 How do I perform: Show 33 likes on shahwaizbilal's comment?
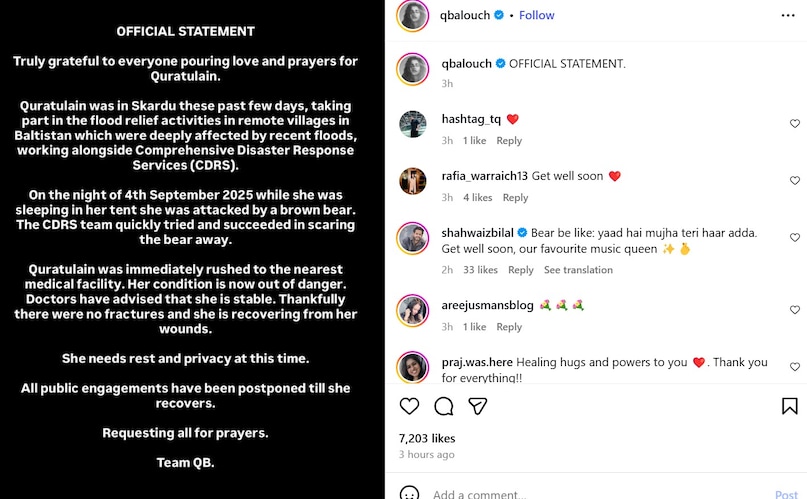coord(481,270)
